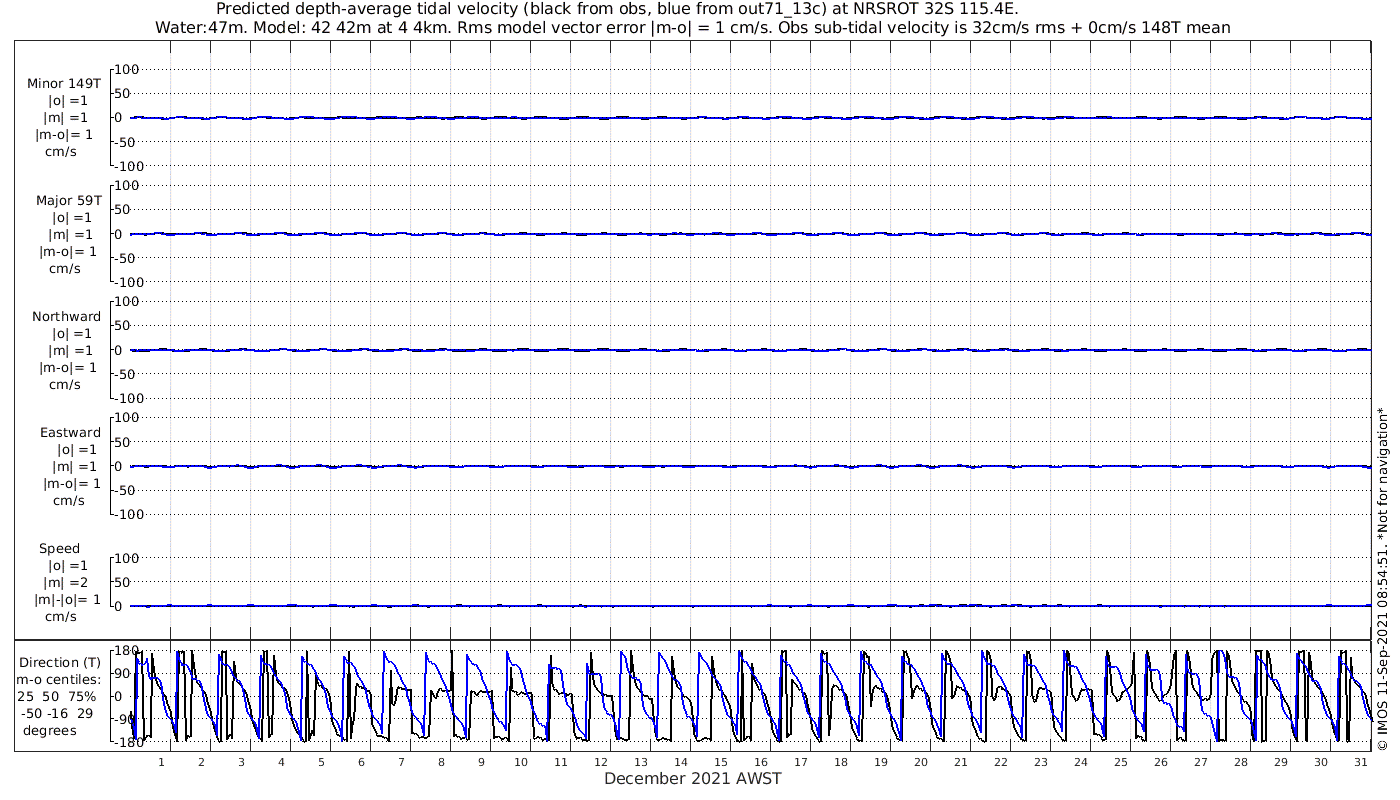The height and width of the screenshot is (800, 1400).
Task: Click day '15' on the date axis
Action: point(721,762)
